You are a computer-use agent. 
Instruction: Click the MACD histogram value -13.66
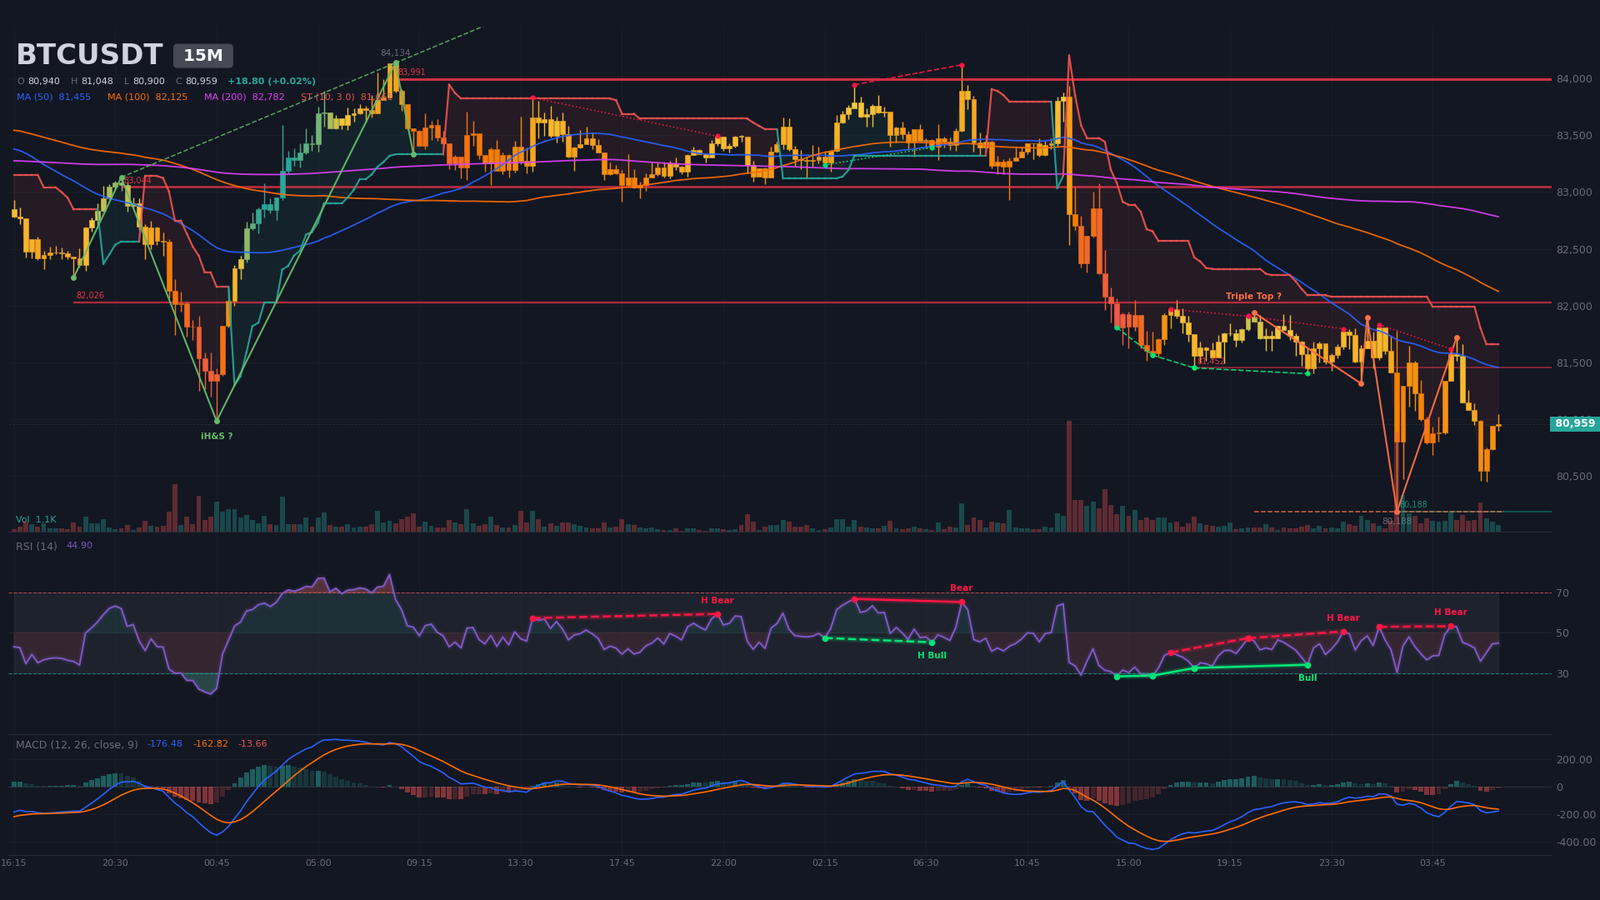tap(253, 744)
